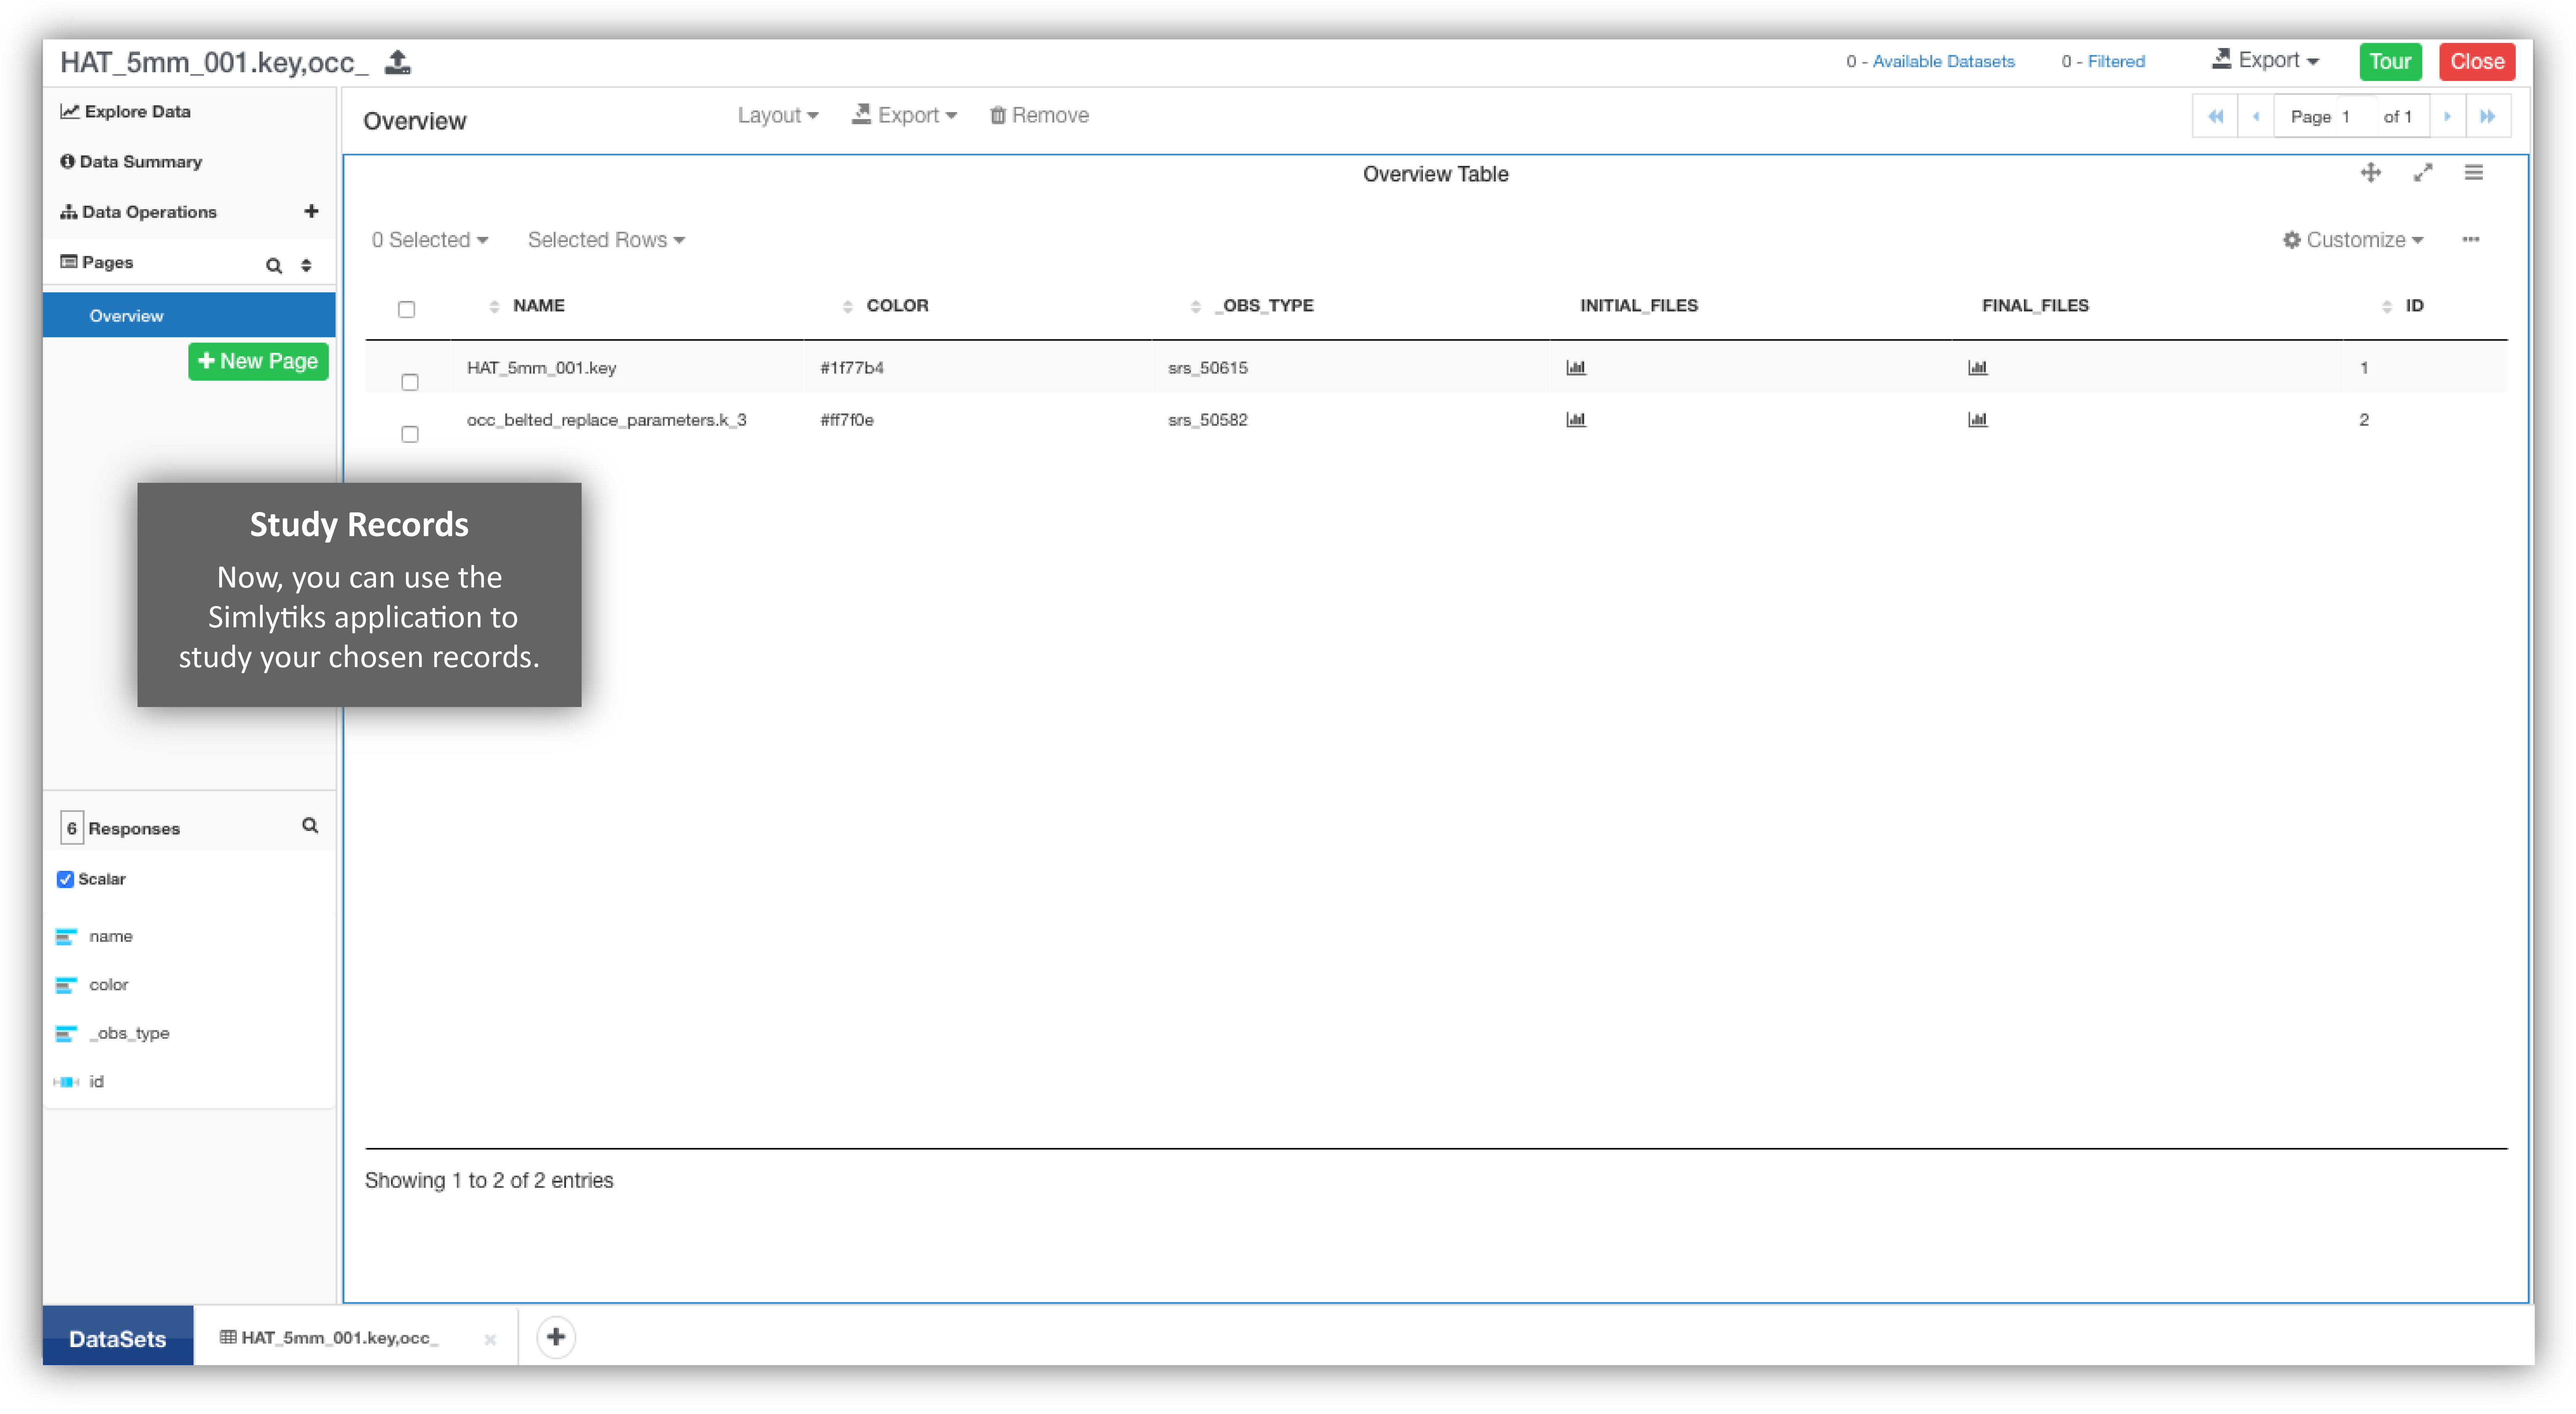Click the Responses section header
The height and width of the screenshot is (1414, 2576).
click(134, 828)
